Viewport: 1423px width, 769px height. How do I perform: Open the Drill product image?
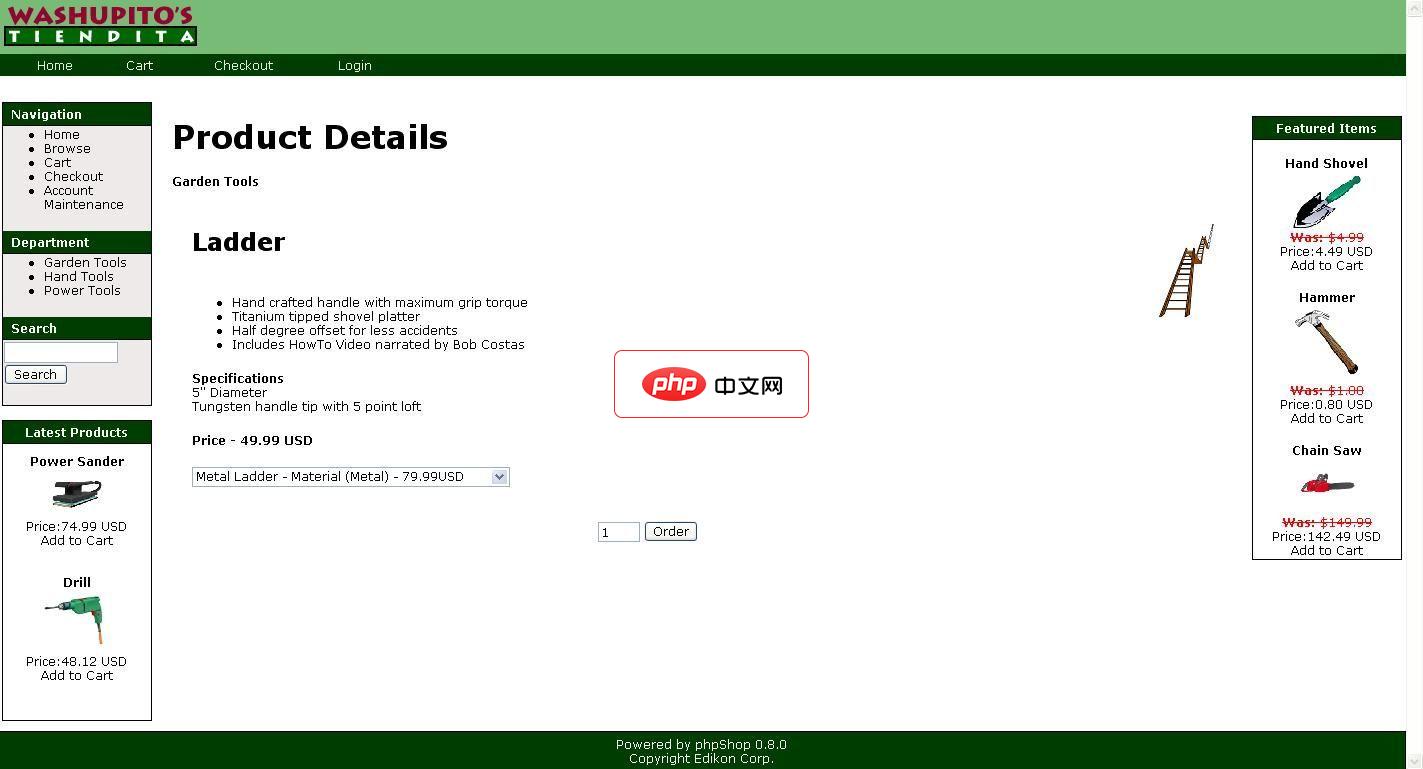tap(76, 619)
